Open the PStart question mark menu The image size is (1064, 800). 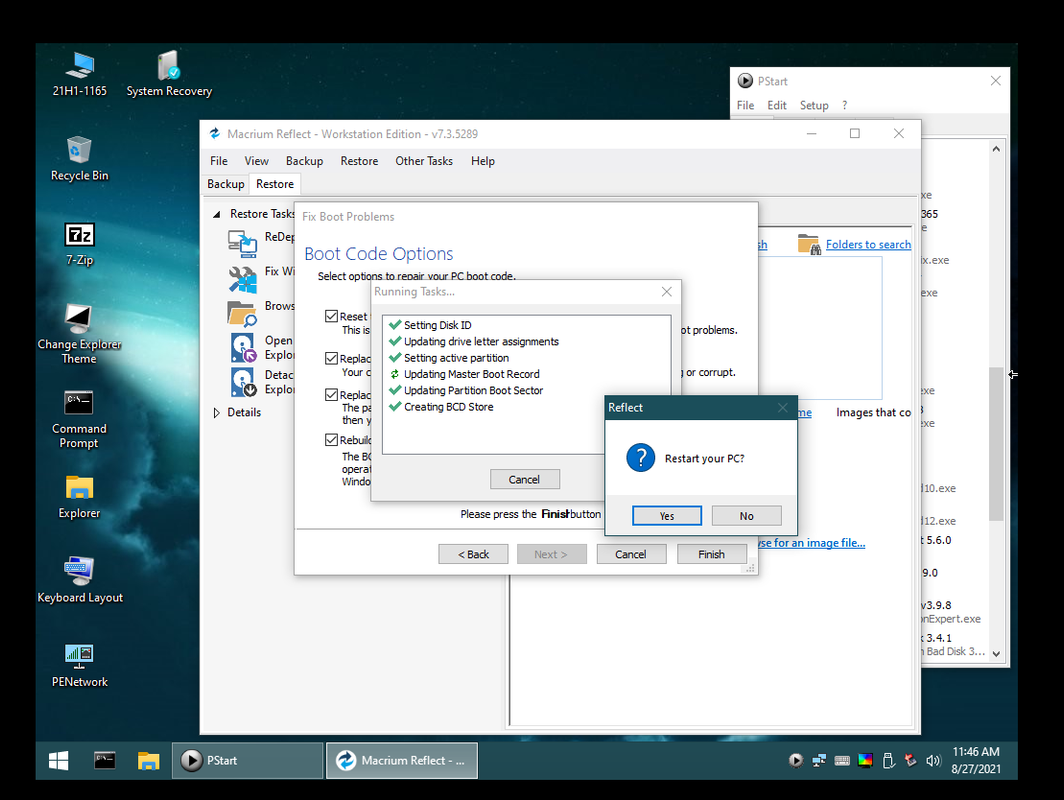pyautogui.click(x=844, y=105)
